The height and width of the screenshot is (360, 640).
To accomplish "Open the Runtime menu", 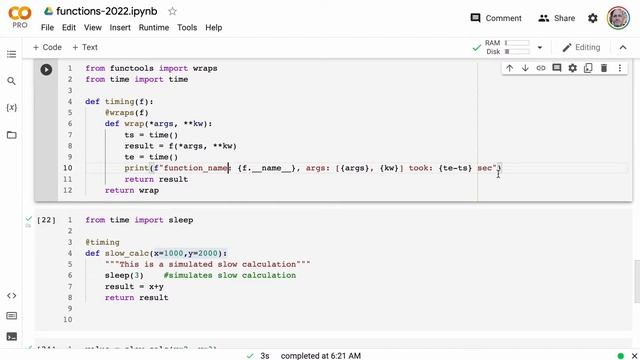I will pos(154,27).
